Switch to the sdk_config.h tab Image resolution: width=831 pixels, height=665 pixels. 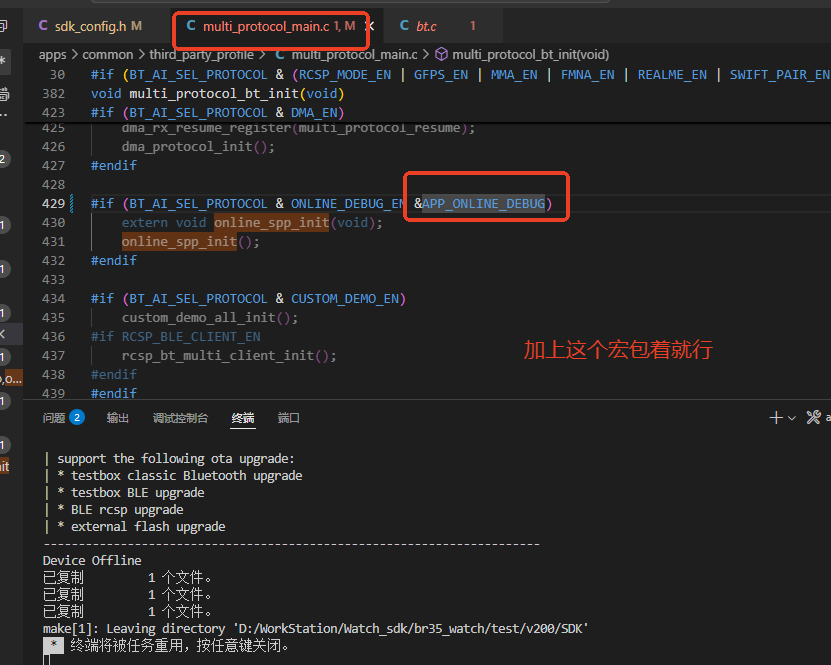coord(91,26)
